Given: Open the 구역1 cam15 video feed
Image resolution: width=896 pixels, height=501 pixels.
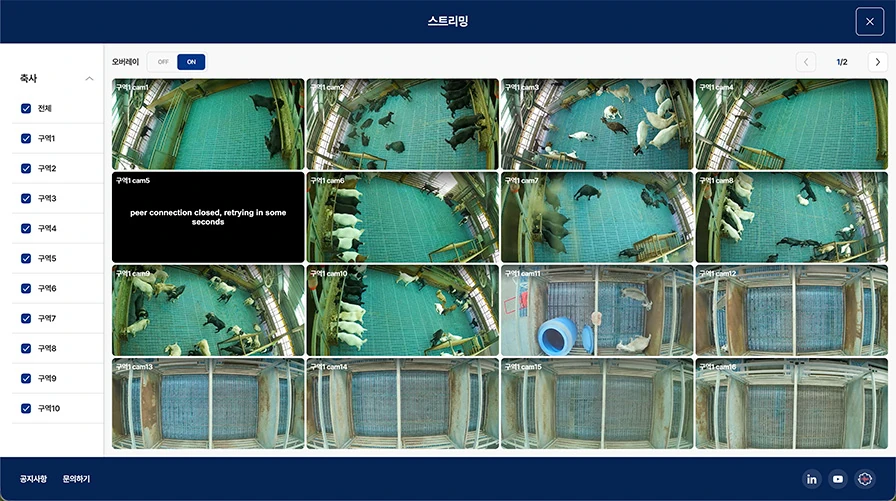Looking at the screenshot, I should 597,403.
